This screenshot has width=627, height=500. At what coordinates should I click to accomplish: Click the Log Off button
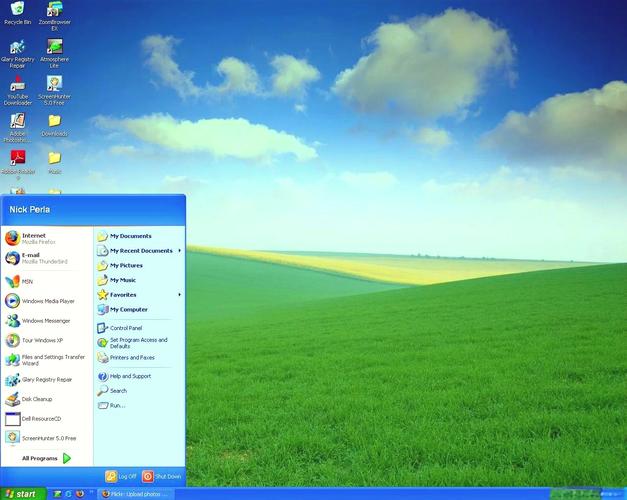(x=121, y=477)
